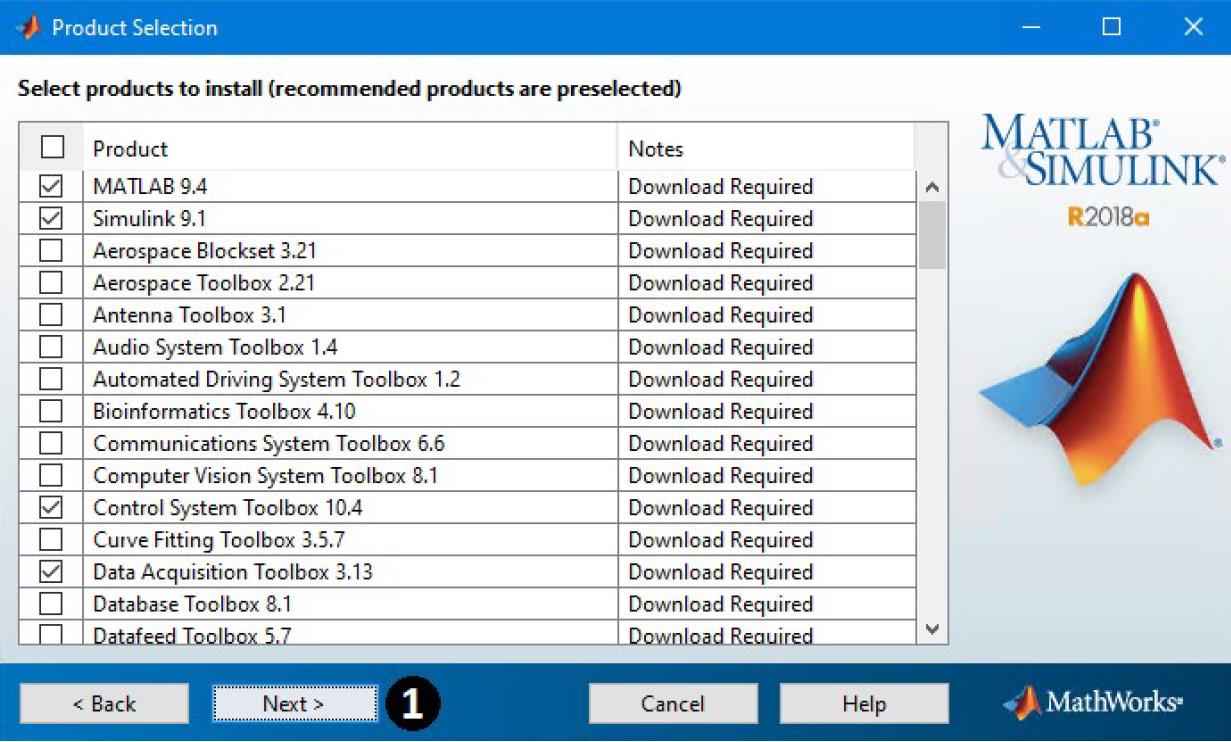The height and width of the screenshot is (742, 1231).
Task: Click Download Required note for Bioinformatics Toolbox
Action: tap(721, 411)
